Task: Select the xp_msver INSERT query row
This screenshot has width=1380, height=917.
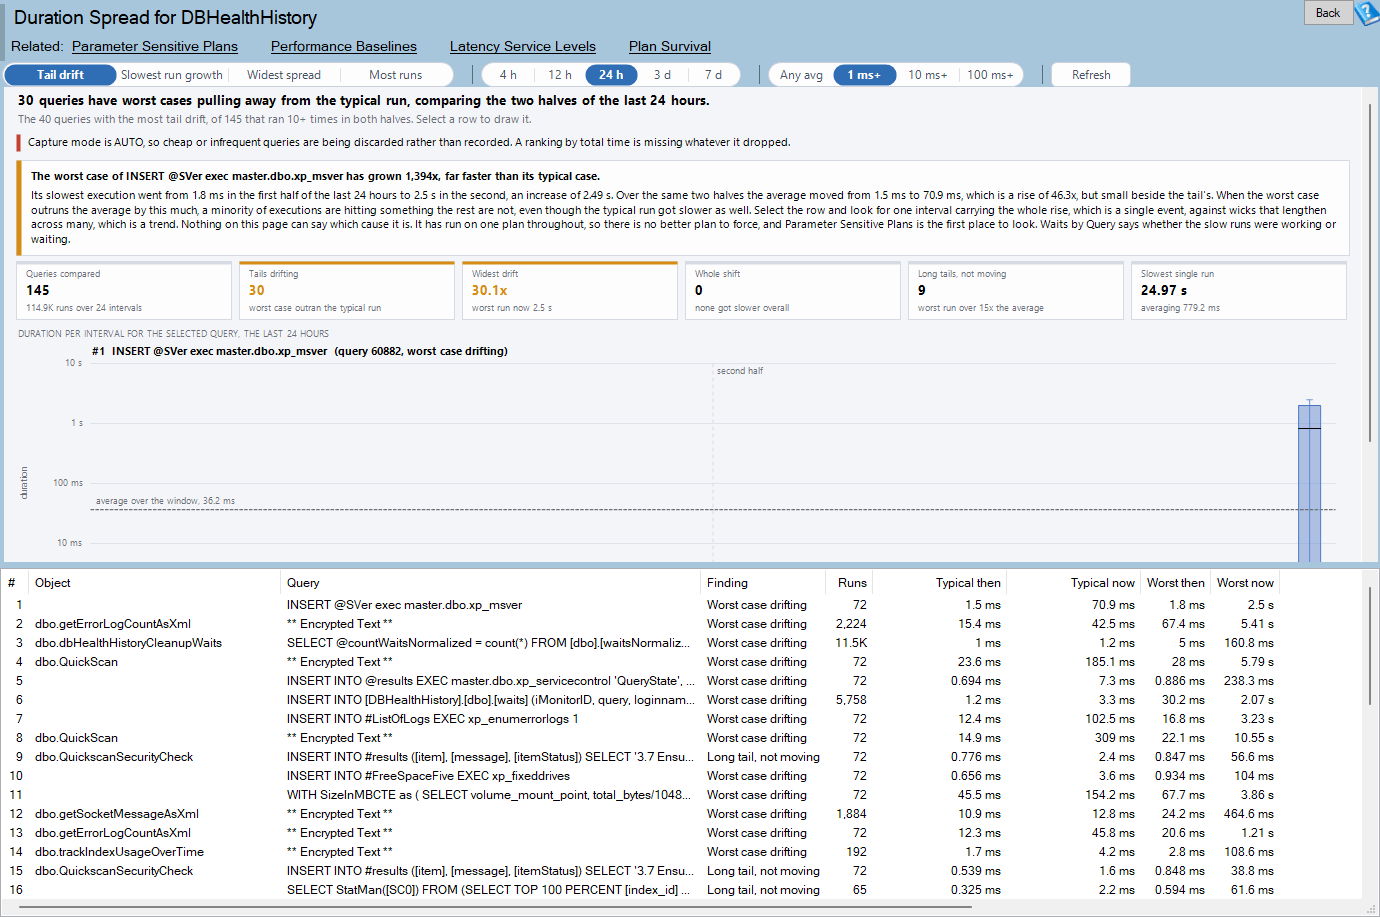Action: pyautogui.click(x=640, y=605)
